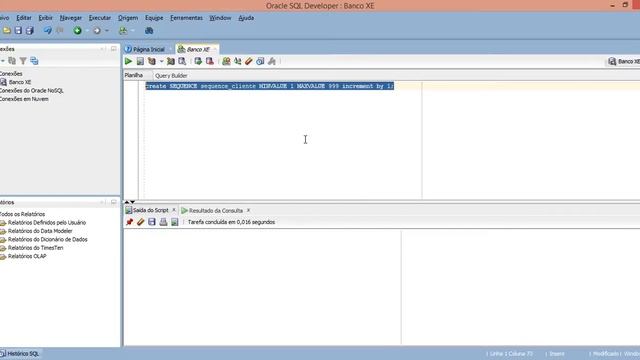
Task: Open the Navegar menu
Action: pyautogui.click(x=71, y=18)
